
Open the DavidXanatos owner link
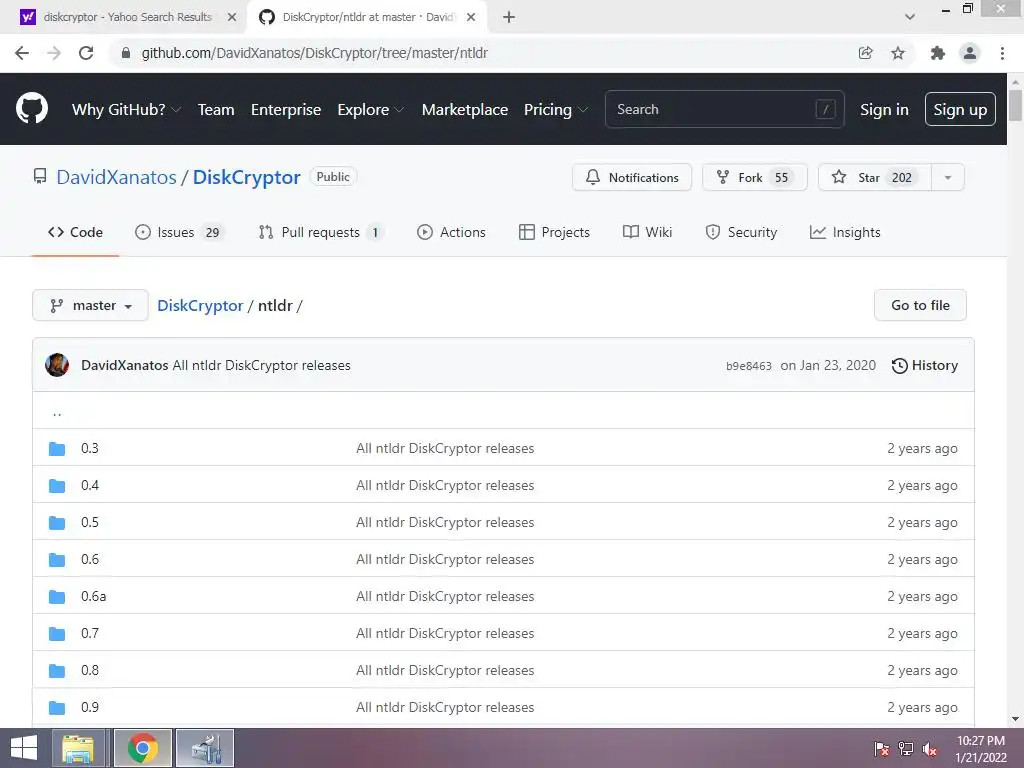[x=116, y=177]
